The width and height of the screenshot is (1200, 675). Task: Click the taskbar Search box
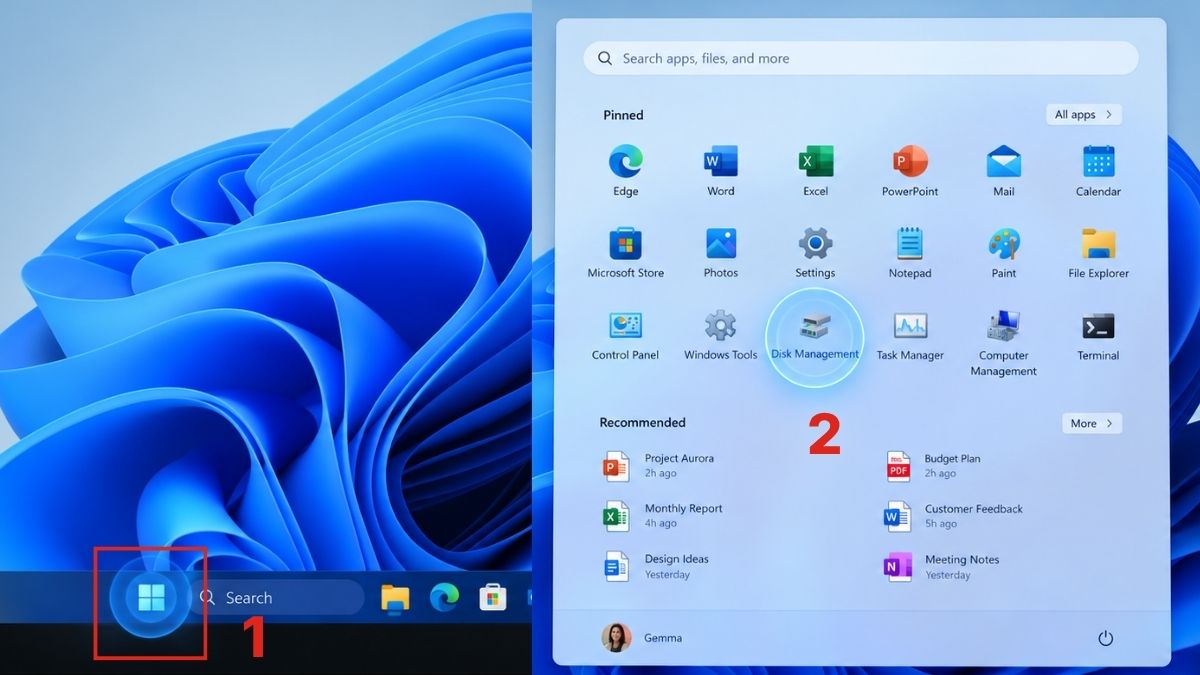coord(277,598)
